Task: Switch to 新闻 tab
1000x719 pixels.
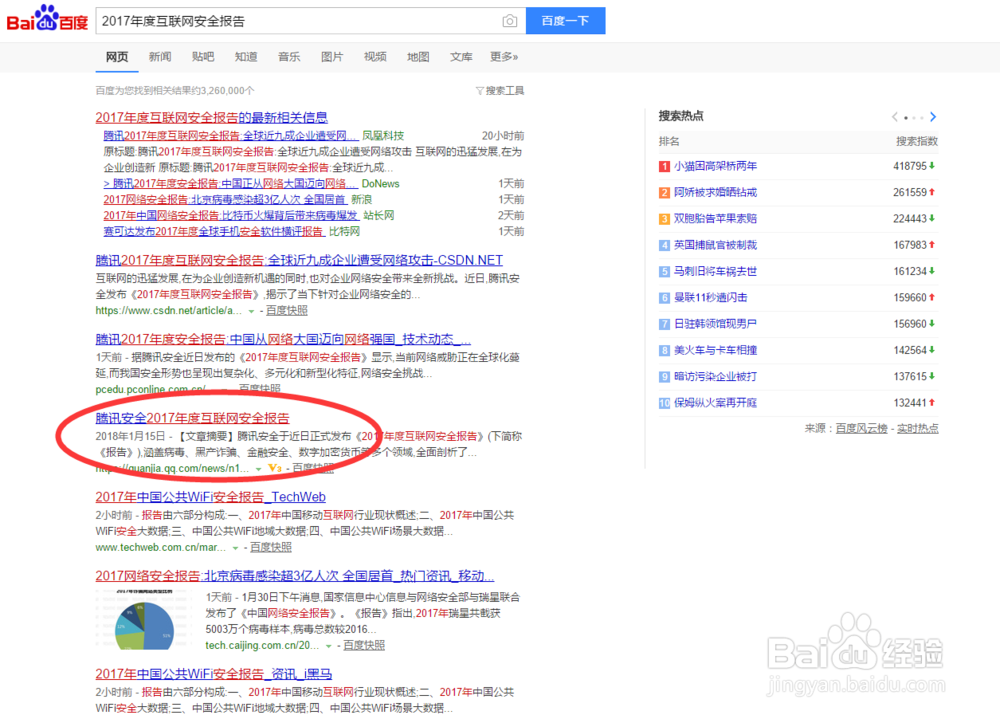Action: click(x=160, y=57)
